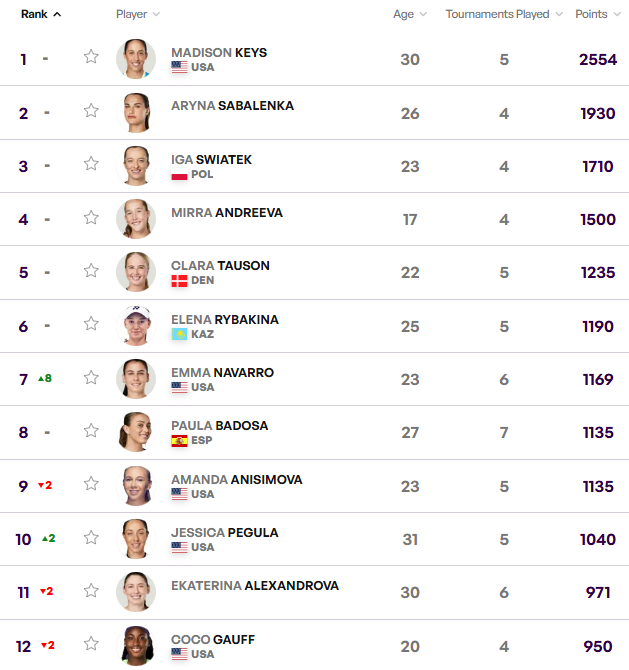Click the star icon for Paula Badosa
The height and width of the screenshot is (670, 629).
[x=91, y=431]
